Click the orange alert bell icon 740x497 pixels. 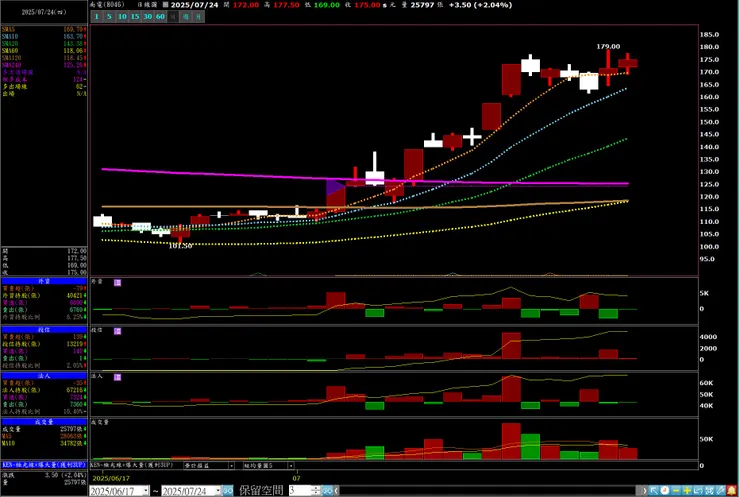coord(732,491)
